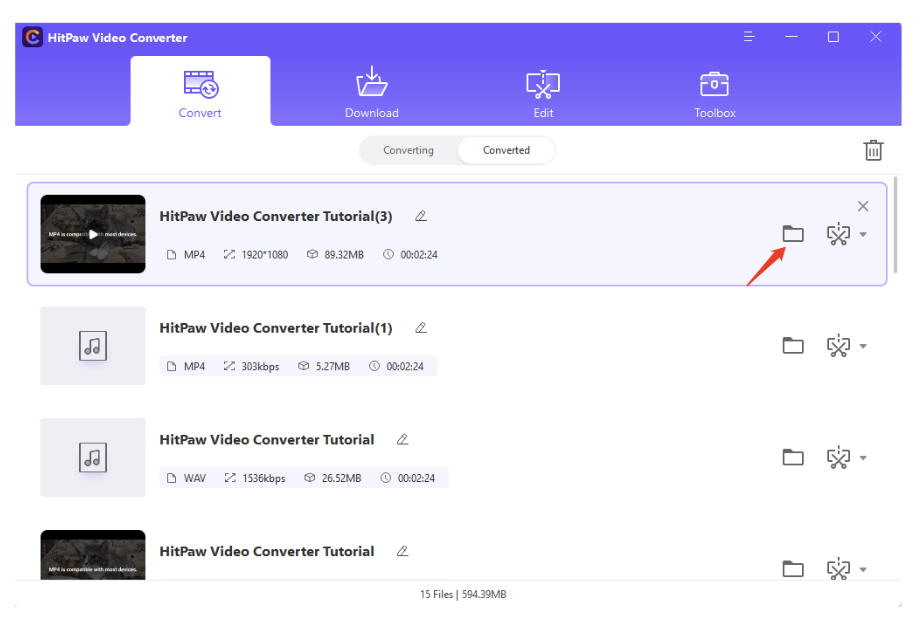Select the Converted list tab
920x636 pixels.
(506, 150)
